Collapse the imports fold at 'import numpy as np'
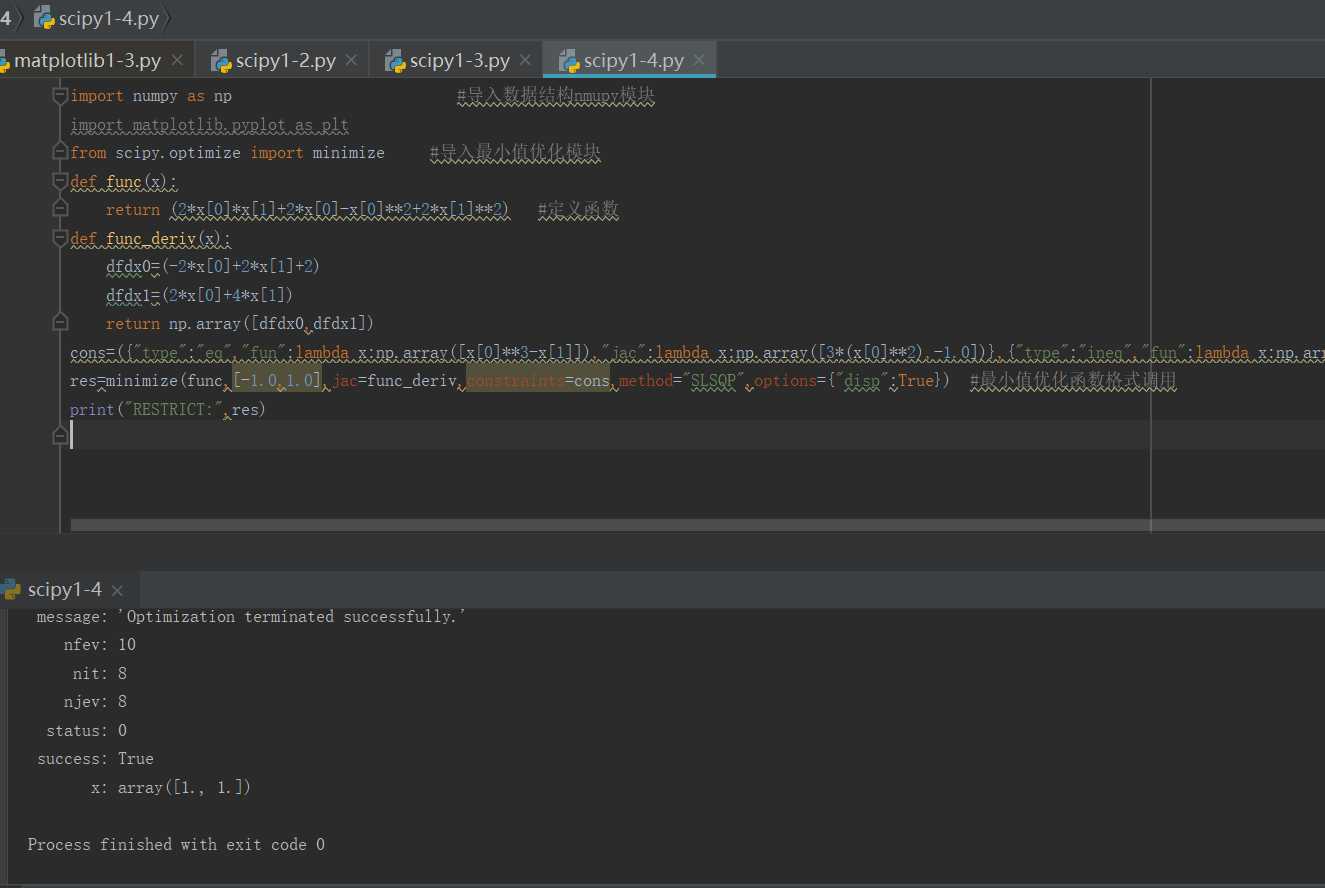 pos(59,96)
